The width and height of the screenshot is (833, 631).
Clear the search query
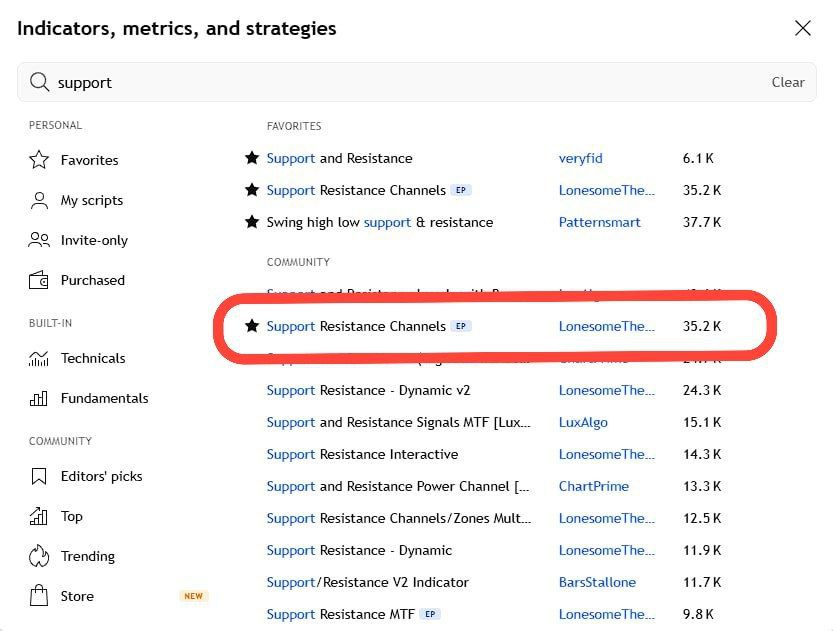pos(788,82)
